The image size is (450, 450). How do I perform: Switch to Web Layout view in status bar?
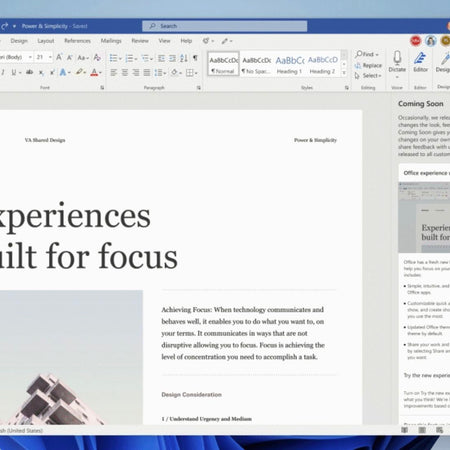(x=439, y=430)
